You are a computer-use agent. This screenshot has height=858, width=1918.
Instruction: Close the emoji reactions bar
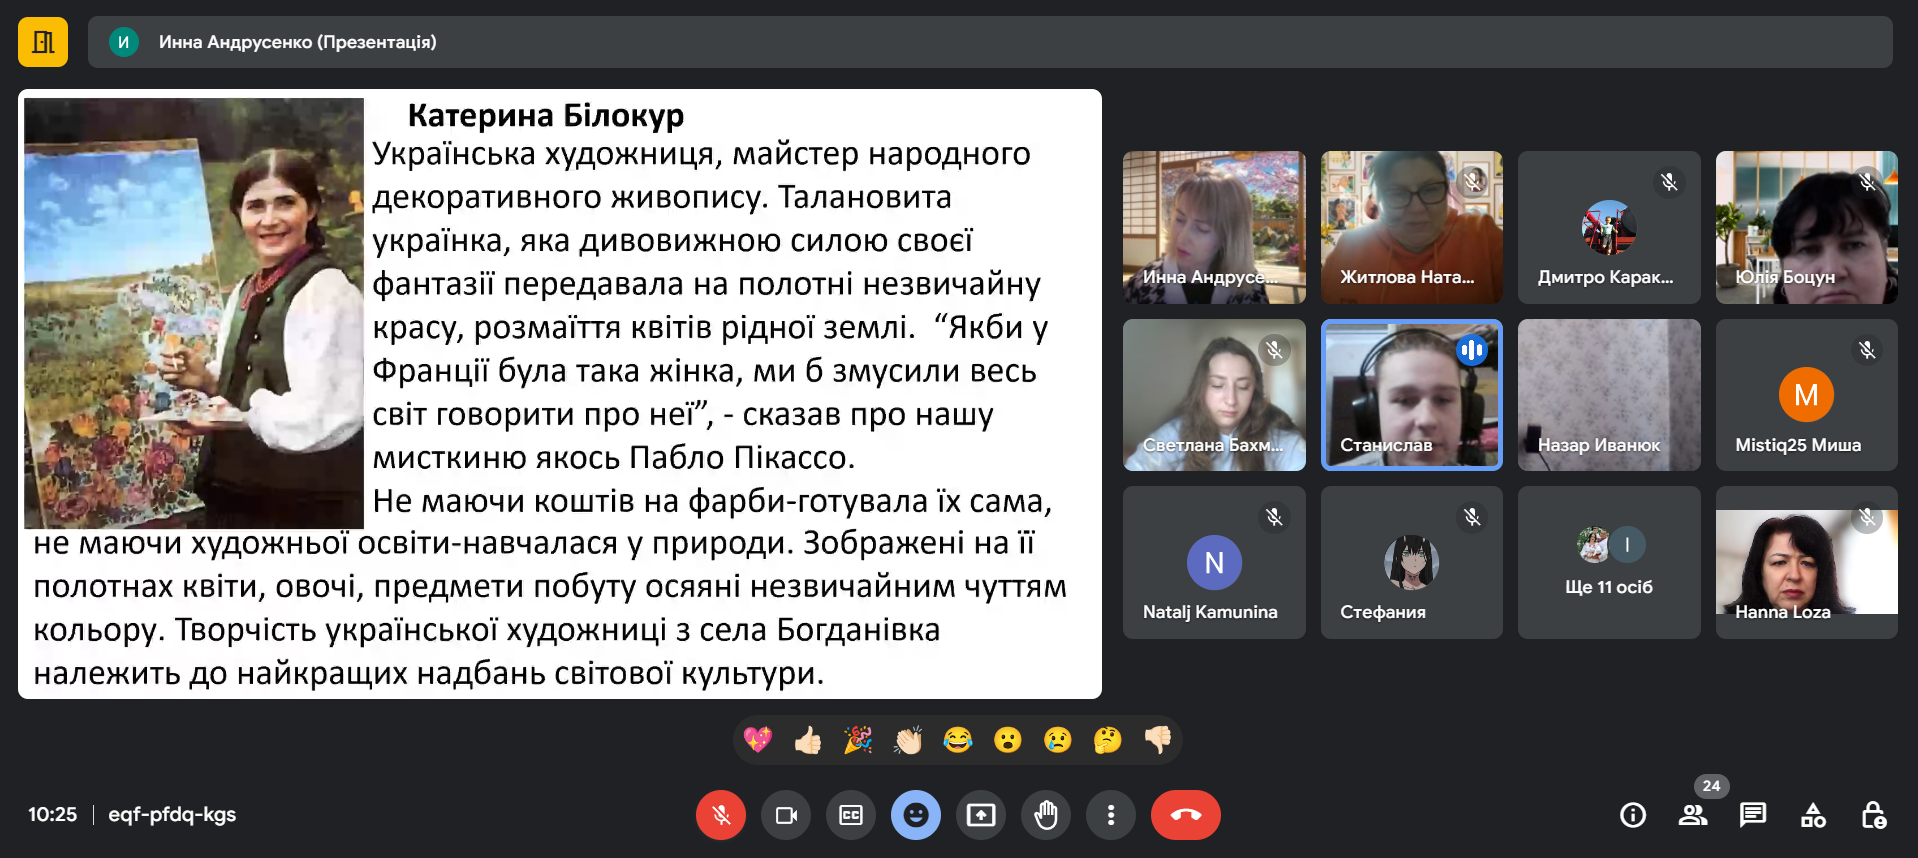tap(916, 815)
